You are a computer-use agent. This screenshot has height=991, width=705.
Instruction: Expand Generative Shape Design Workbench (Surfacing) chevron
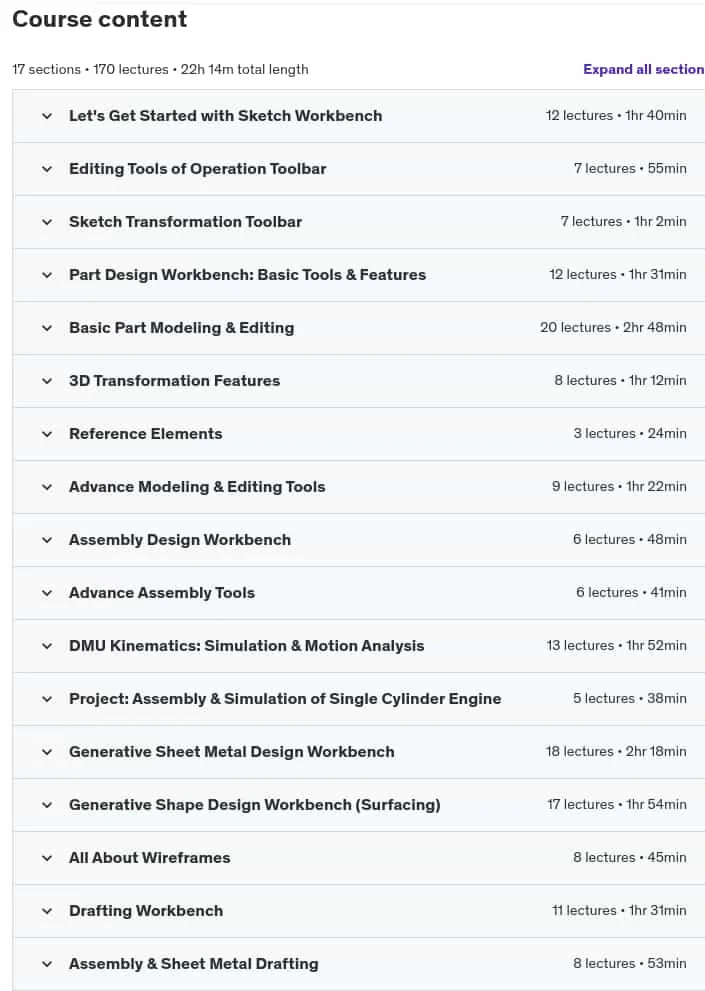click(x=47, y=805)
